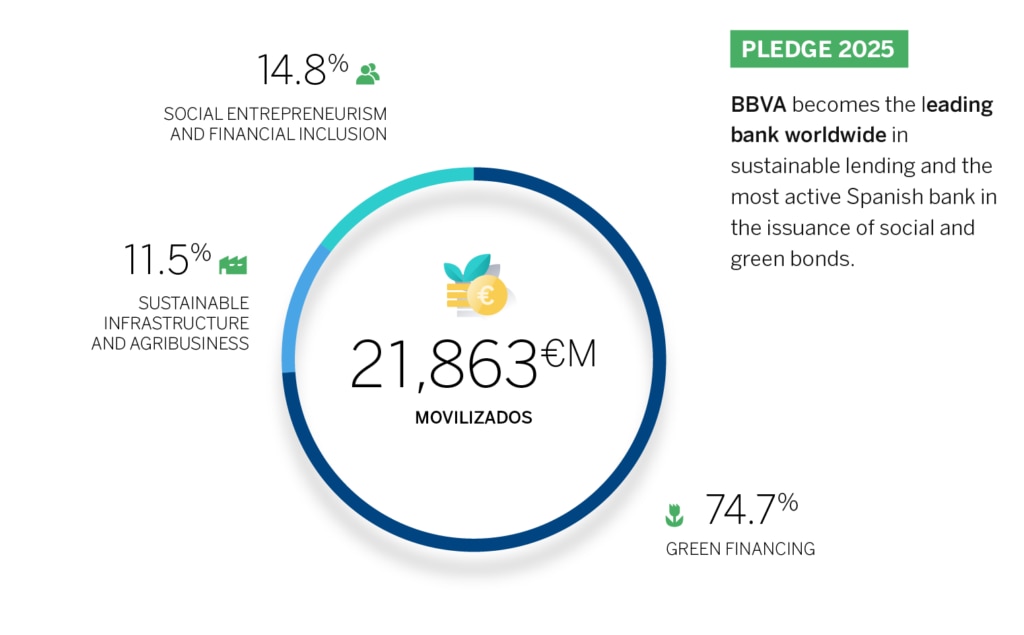1024x635 pixels.
Task: Click the euro coin with leaves icon
Action: 477,285
